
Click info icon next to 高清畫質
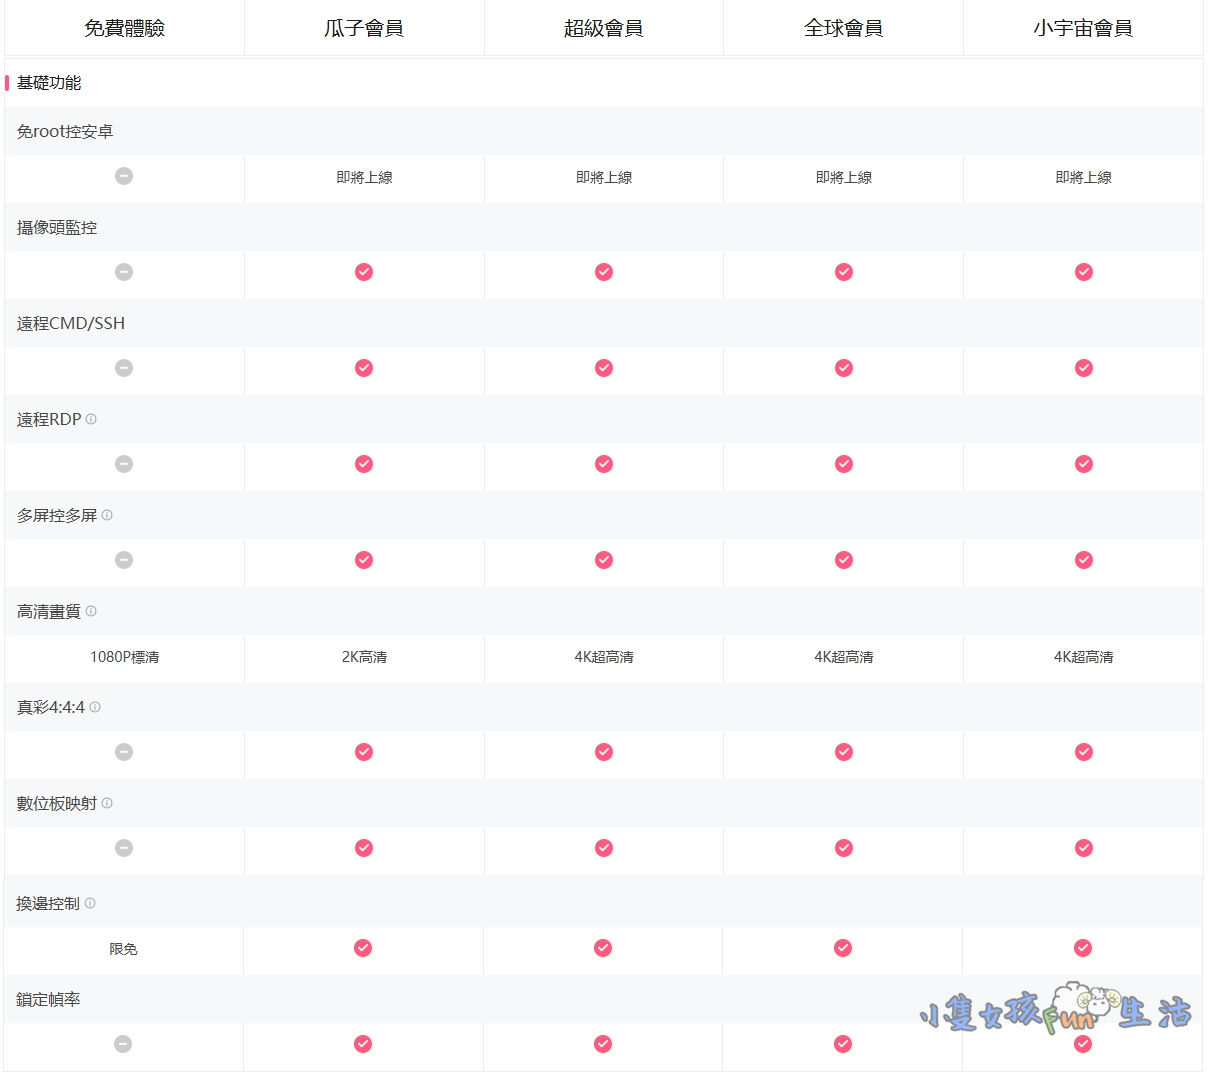click(x=91, y=612)
